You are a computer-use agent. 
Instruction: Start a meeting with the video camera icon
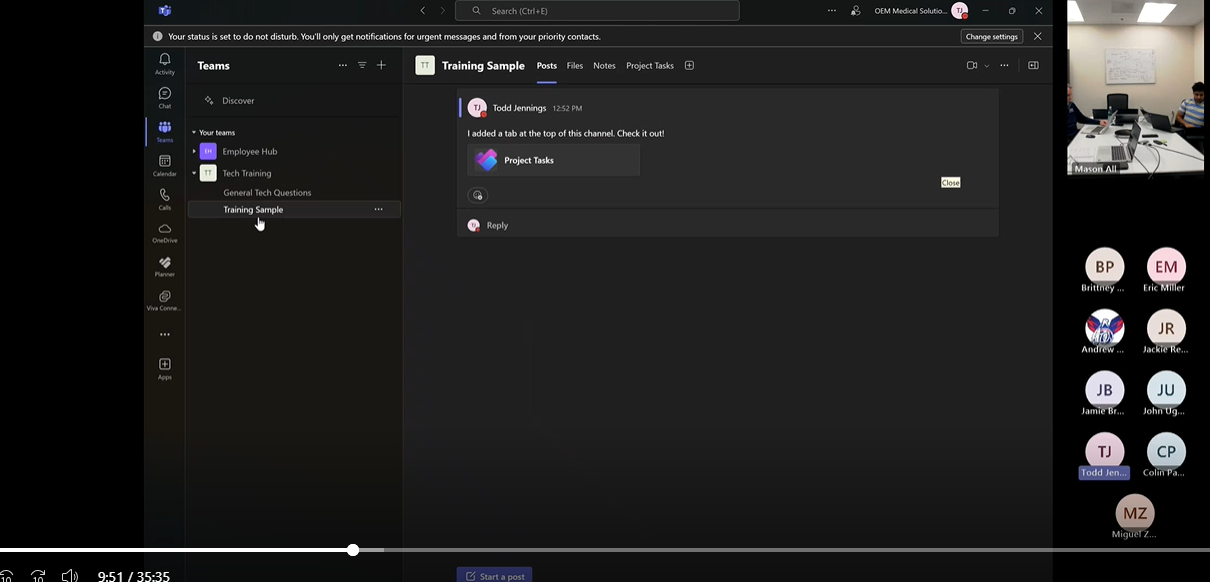point(971,66)
